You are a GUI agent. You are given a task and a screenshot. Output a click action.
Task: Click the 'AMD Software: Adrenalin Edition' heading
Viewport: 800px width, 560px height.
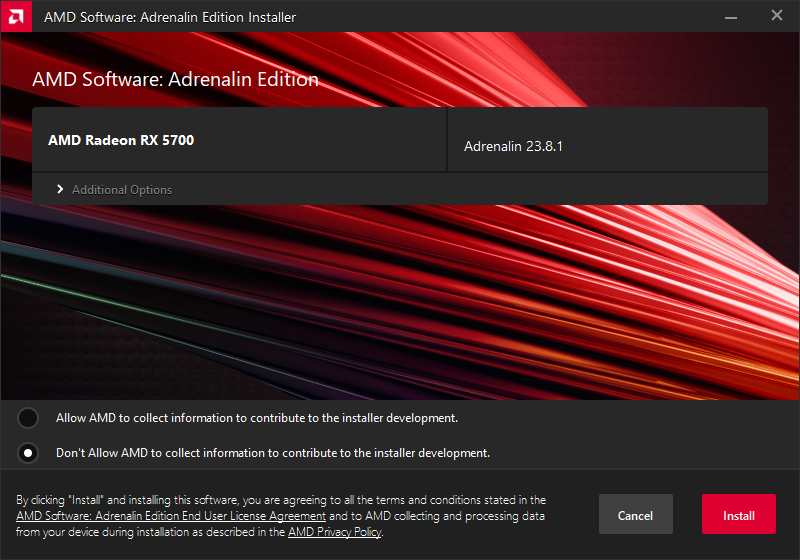coord(175,80)
